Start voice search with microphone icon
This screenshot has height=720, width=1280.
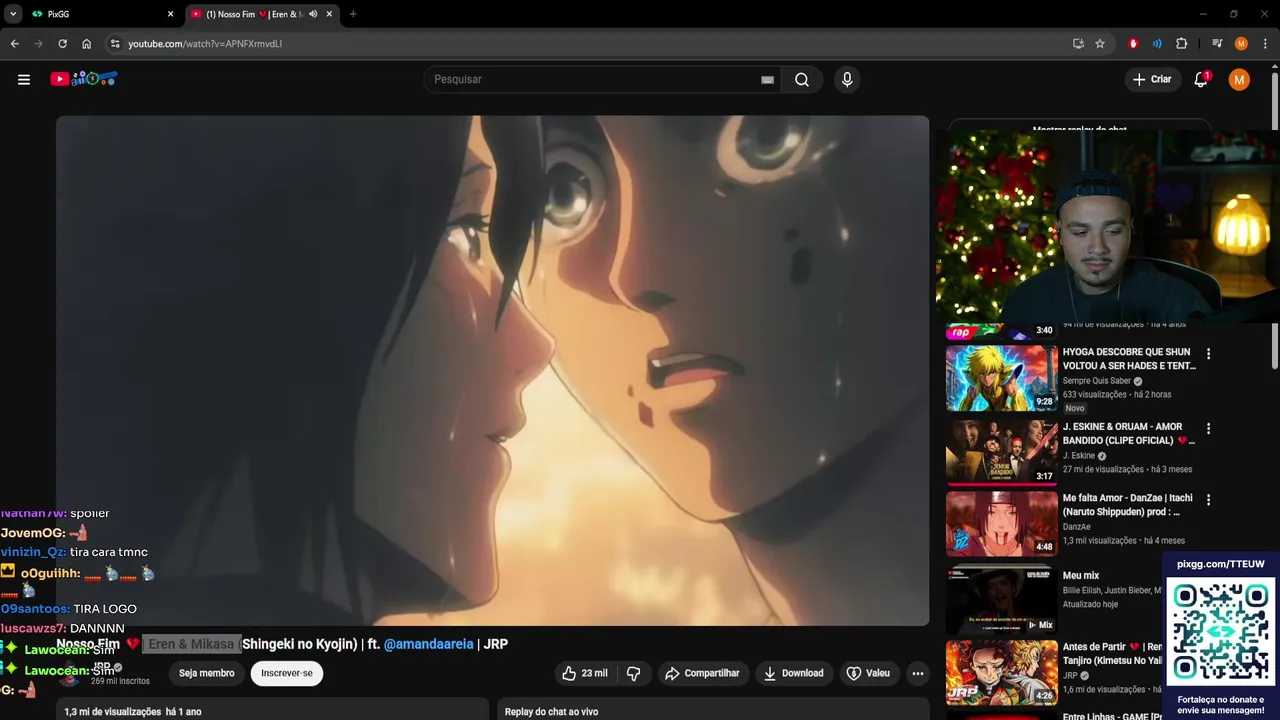click(x=847, y=80)
